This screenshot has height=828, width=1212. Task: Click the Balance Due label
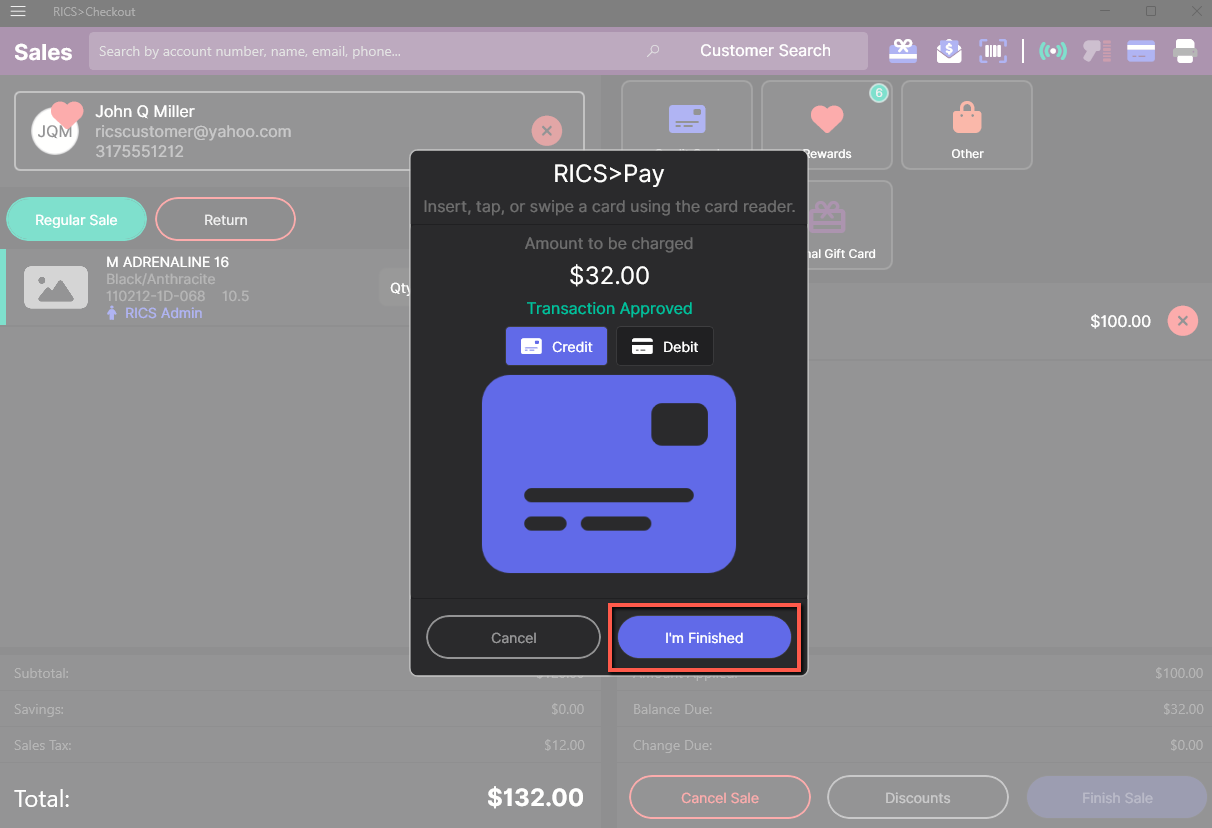tap(672, 710)
